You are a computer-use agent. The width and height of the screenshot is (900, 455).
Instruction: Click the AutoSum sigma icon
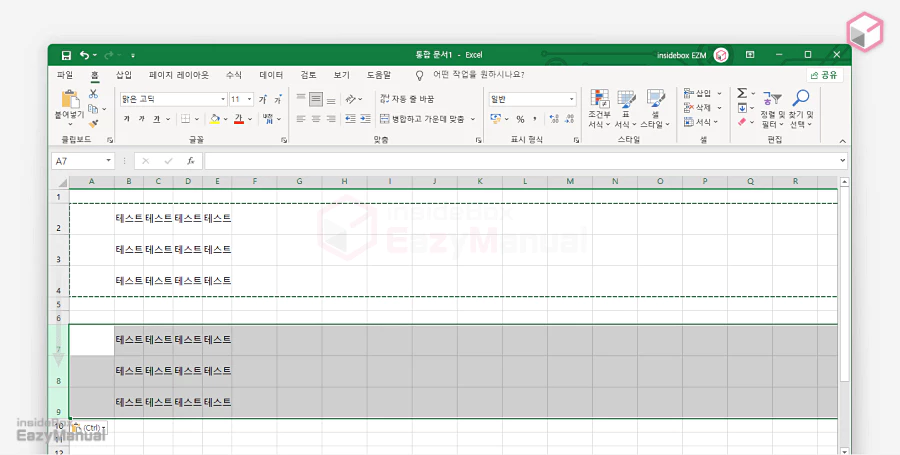coord(742,93)
